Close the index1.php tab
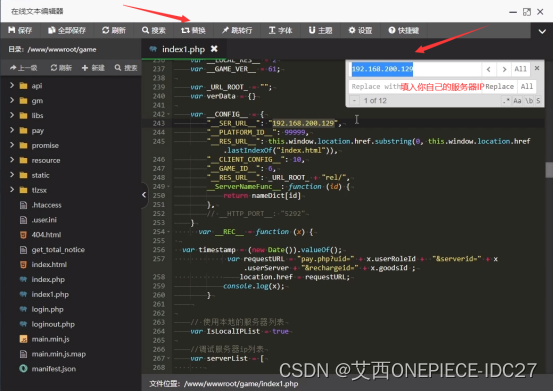This screenshot has width=553, height=391. click(214, 49)
